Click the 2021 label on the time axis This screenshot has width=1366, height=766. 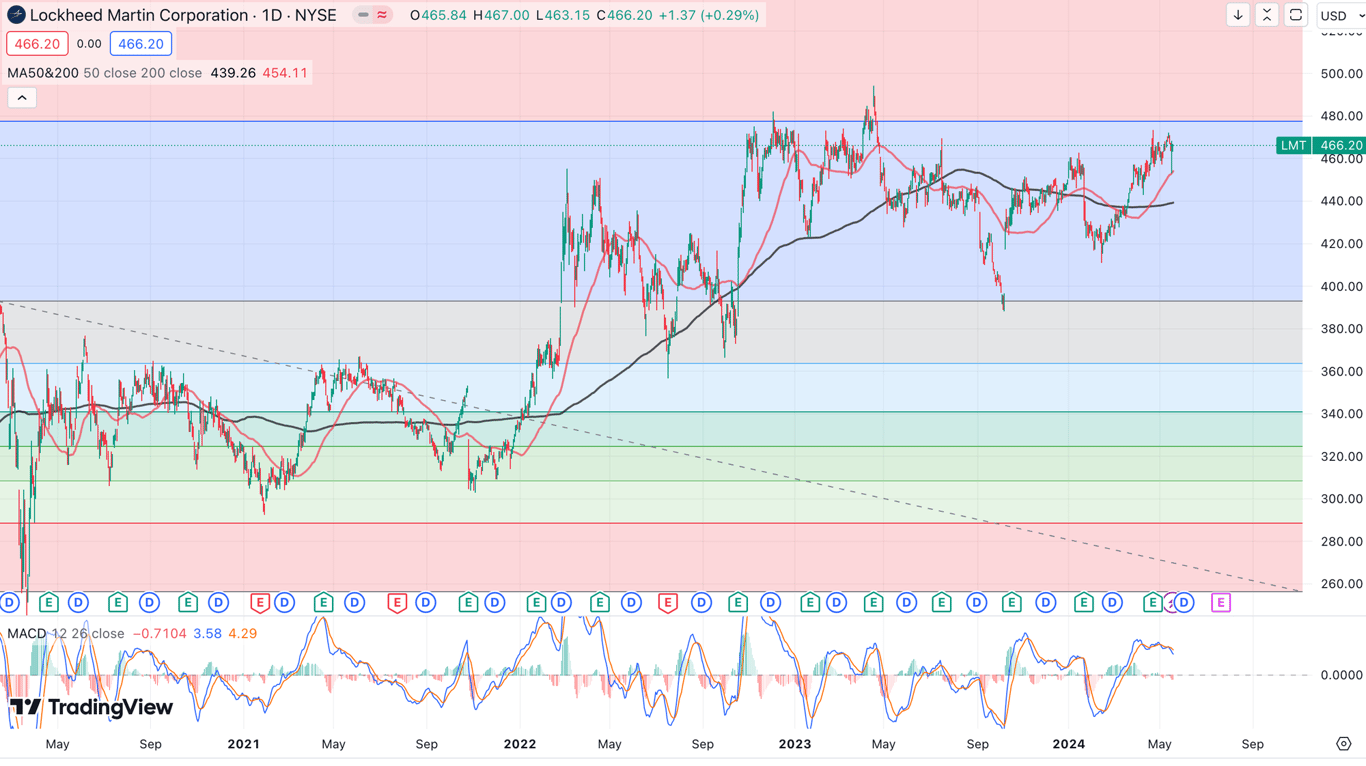click(x=243, y=744)
